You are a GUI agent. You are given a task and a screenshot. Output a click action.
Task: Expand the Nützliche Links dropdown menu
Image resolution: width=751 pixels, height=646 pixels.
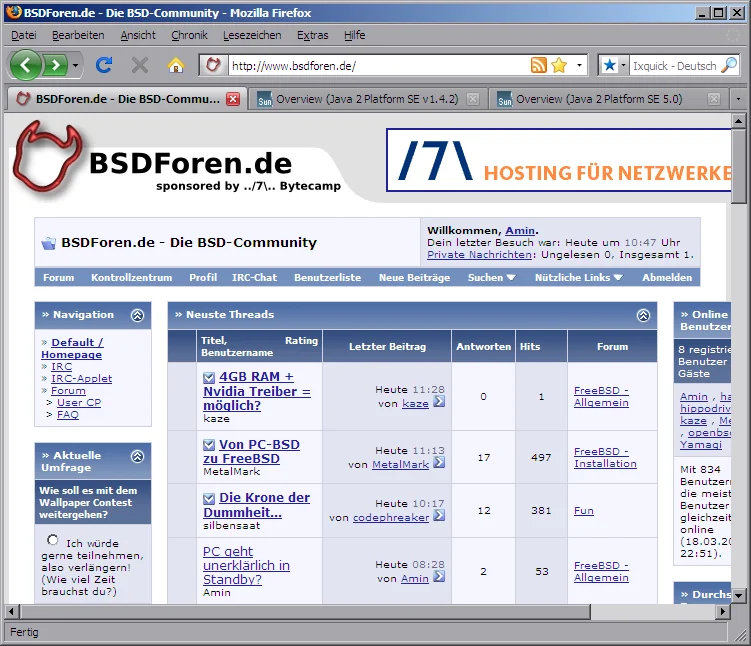(x=618, y=278)
